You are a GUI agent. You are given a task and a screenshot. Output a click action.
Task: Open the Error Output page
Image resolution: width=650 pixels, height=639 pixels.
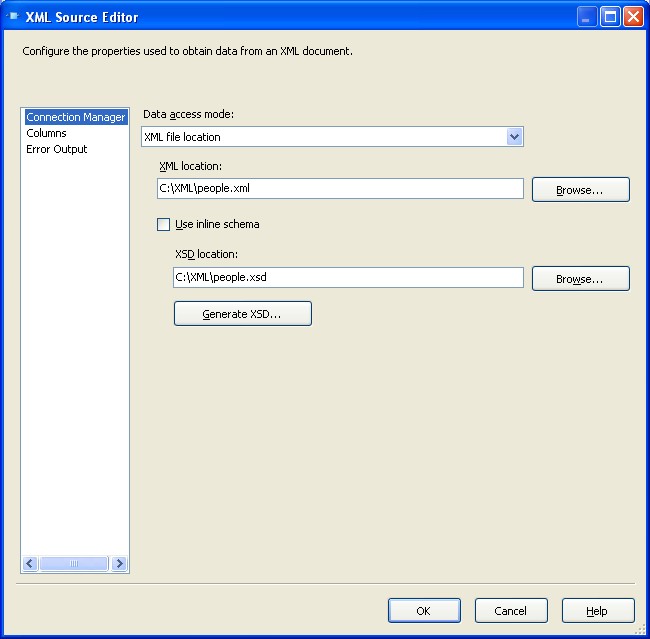[x=56, y=149]
